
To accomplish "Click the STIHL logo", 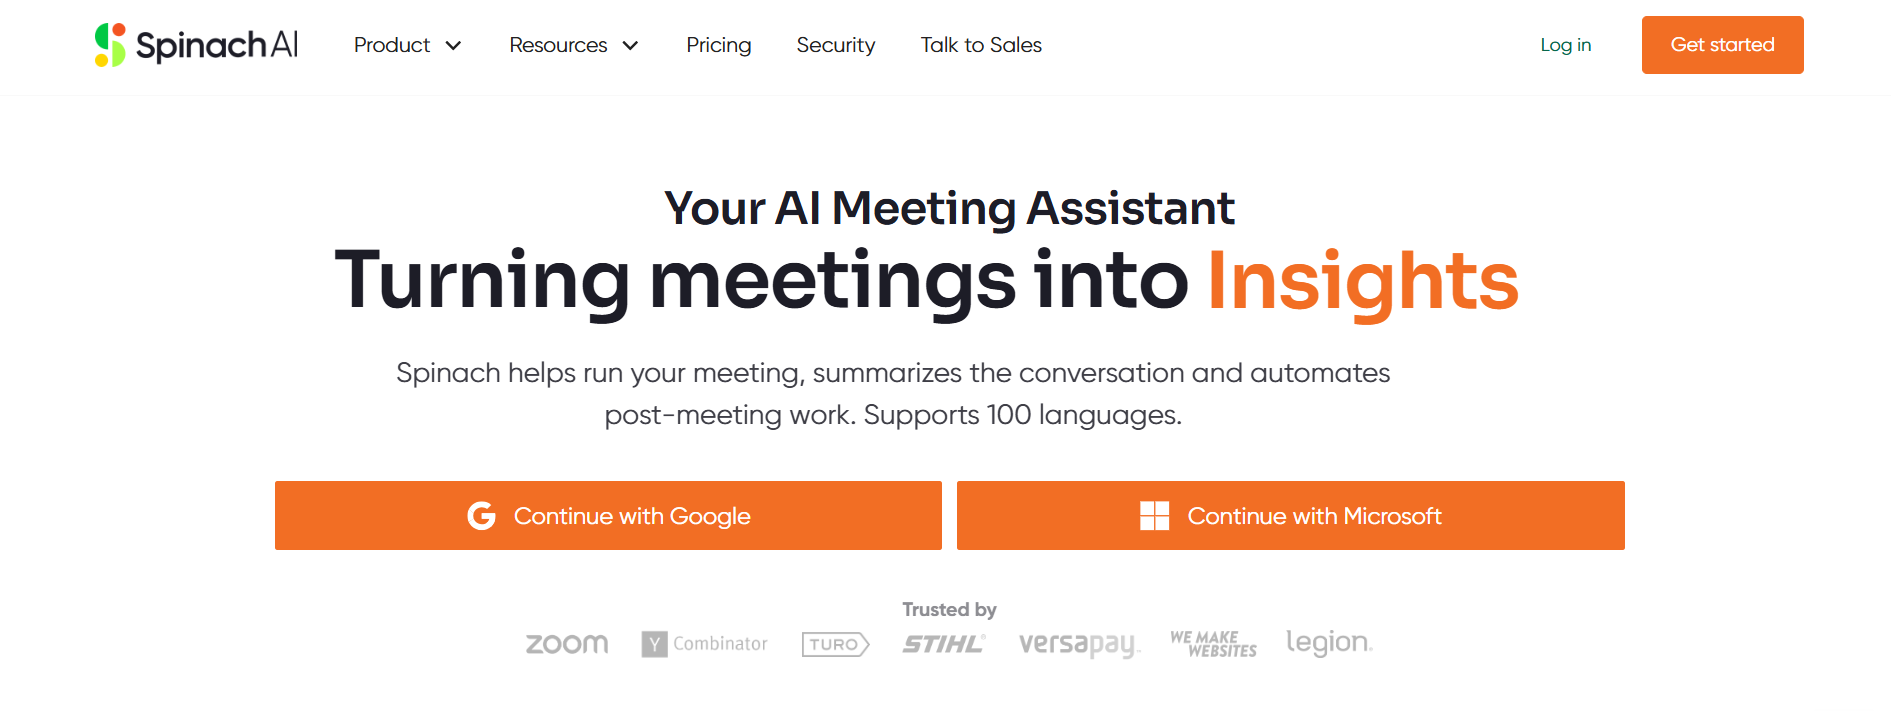I will [x=944, y=644].
